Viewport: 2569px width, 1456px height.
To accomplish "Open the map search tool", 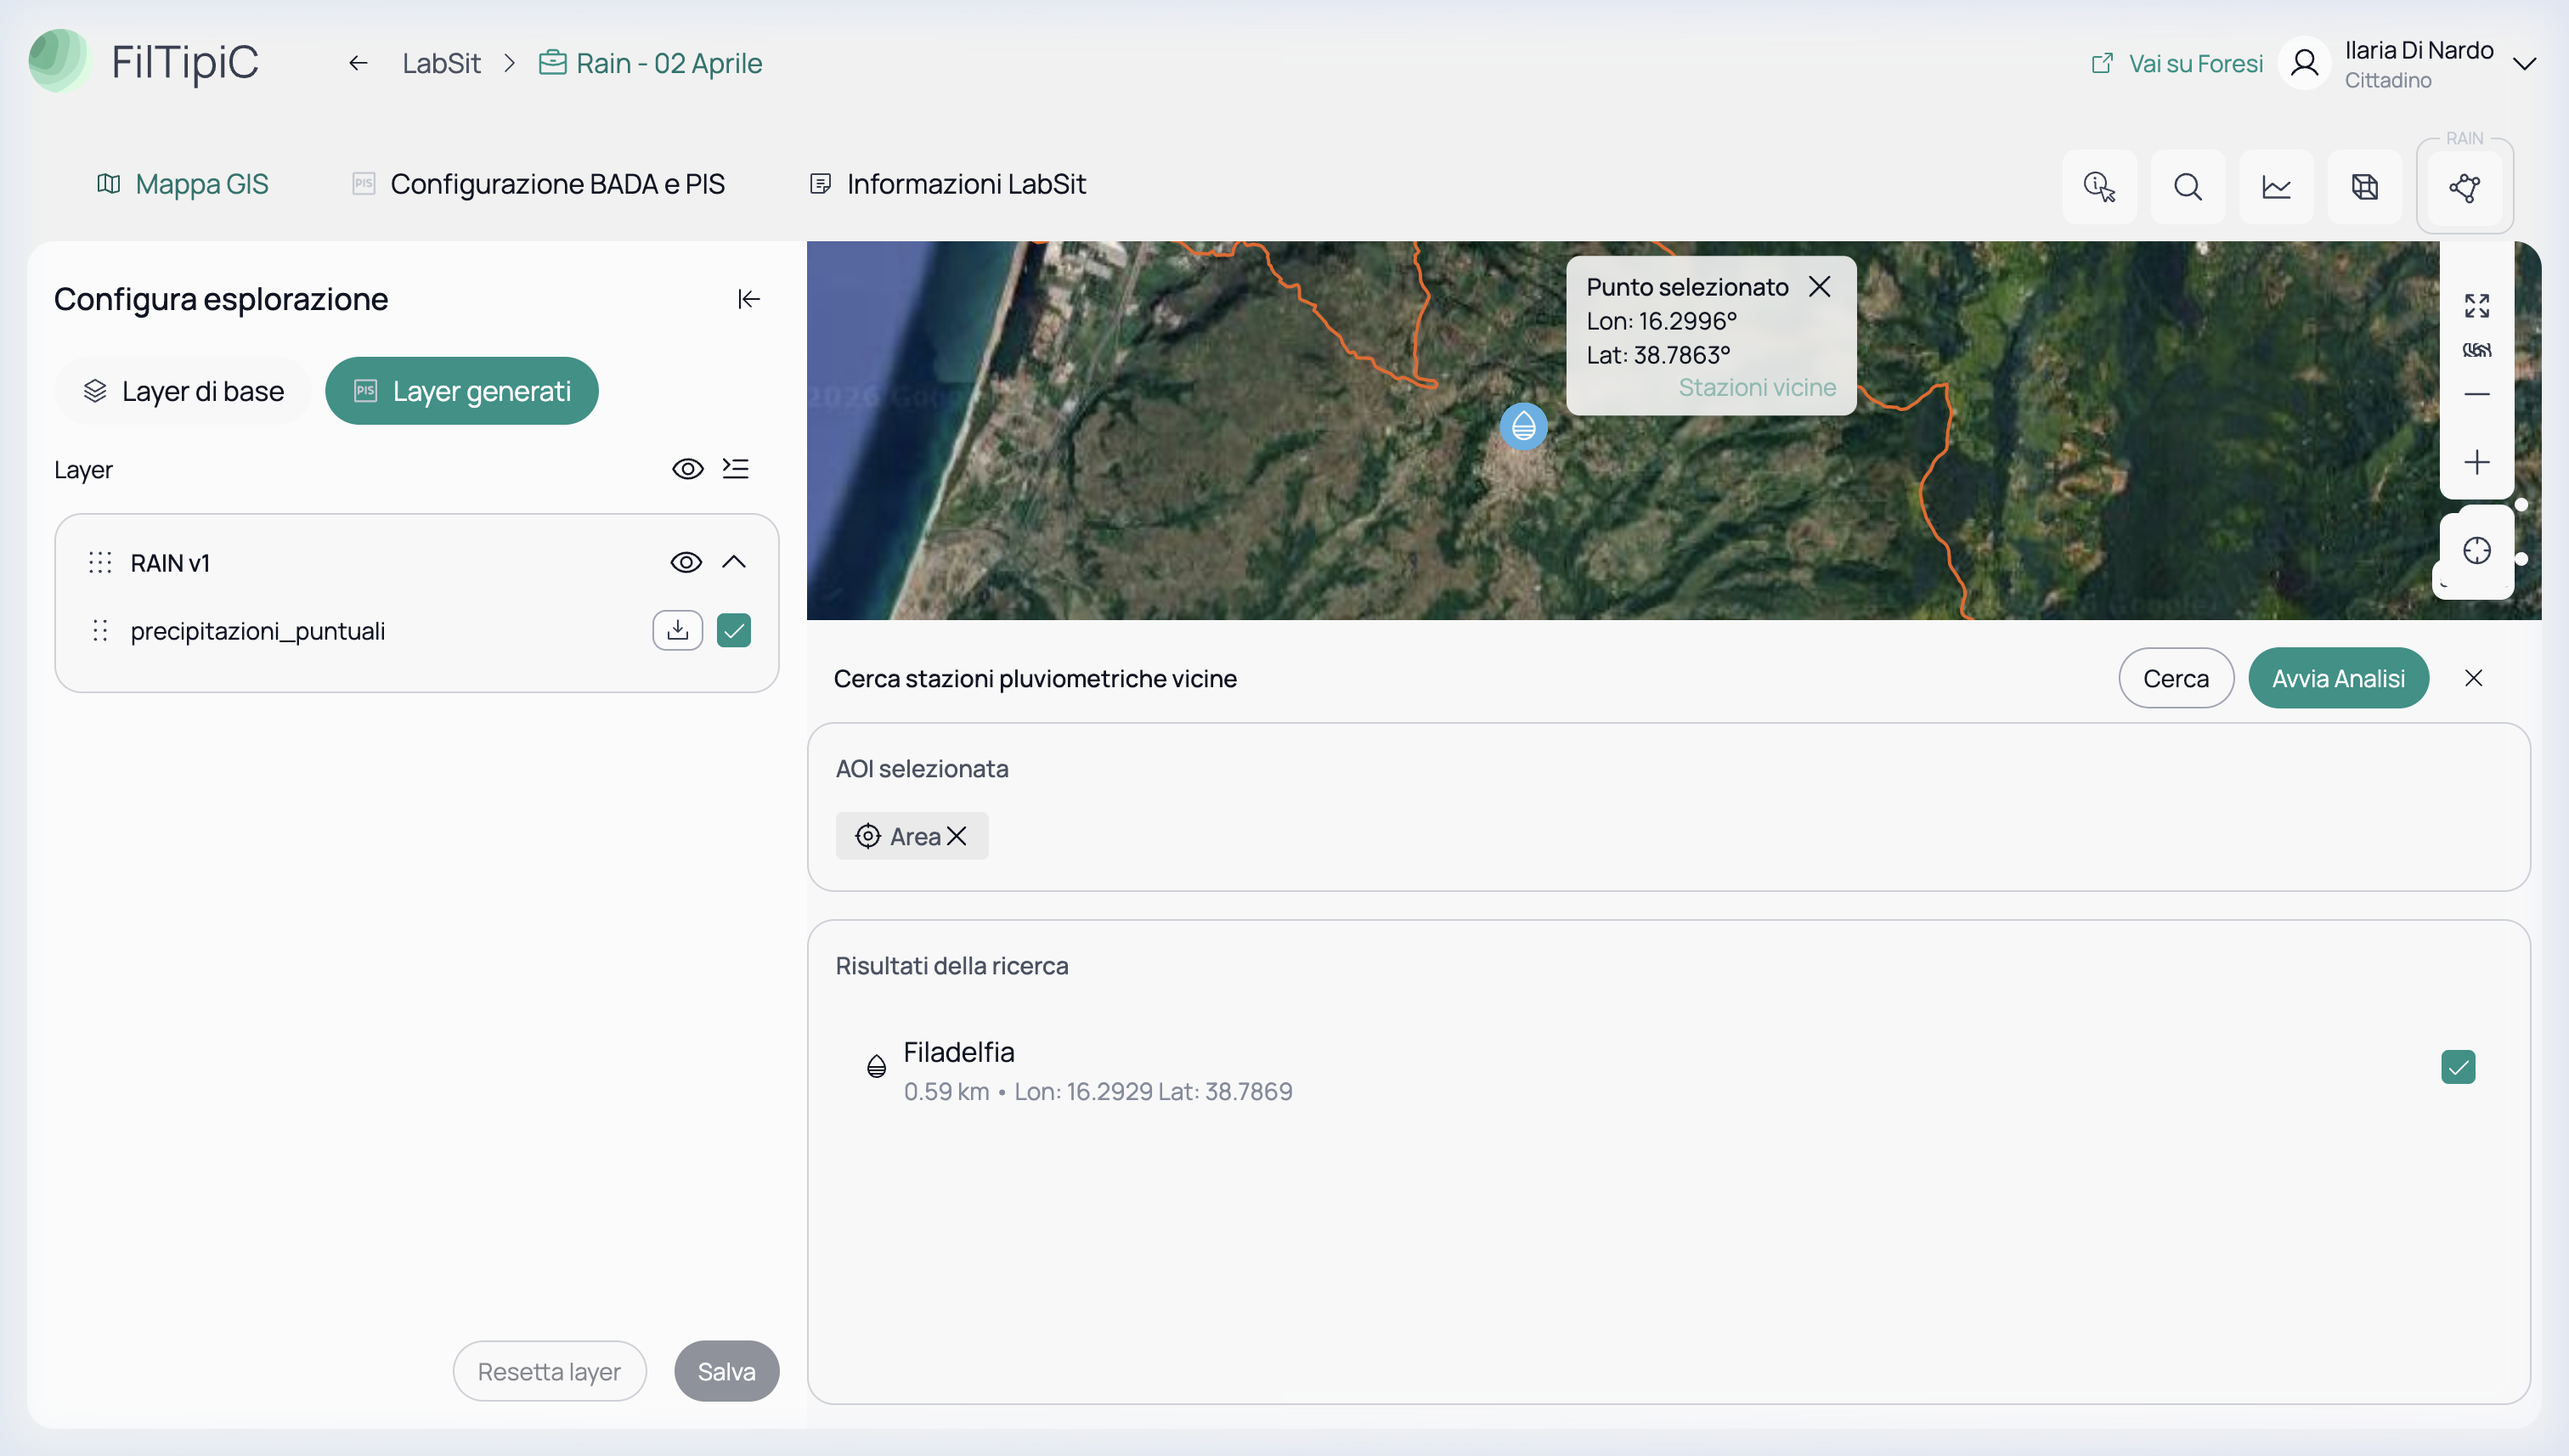I will tap(2188, 187).
